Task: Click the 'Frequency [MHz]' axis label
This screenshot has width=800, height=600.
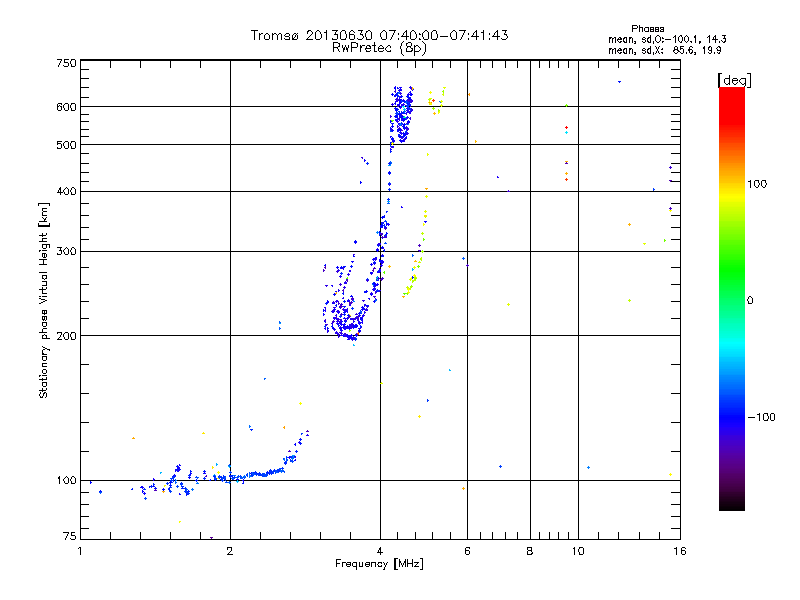Action: tap(379, 564)
